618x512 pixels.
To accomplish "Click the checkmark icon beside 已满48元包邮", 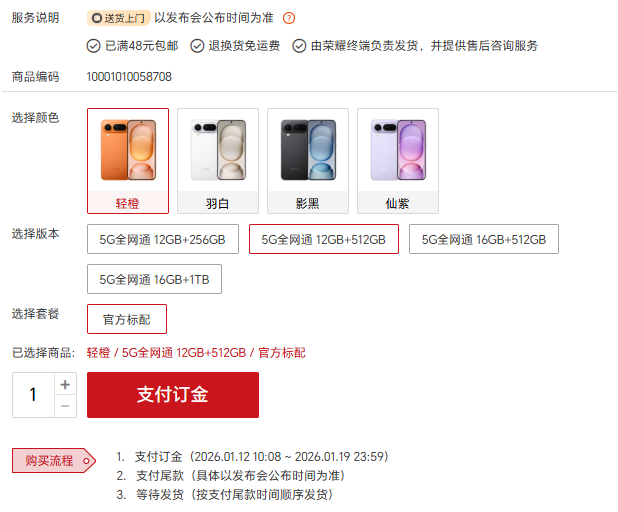I will pos(93,46).
